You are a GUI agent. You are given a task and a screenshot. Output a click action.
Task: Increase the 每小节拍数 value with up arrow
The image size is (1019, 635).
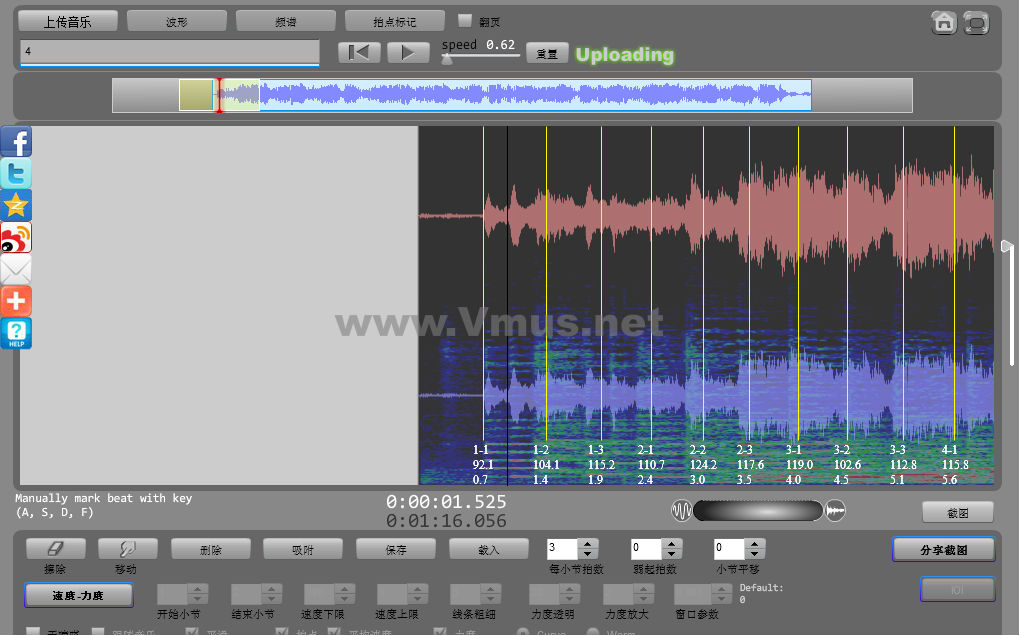[588, 544]
